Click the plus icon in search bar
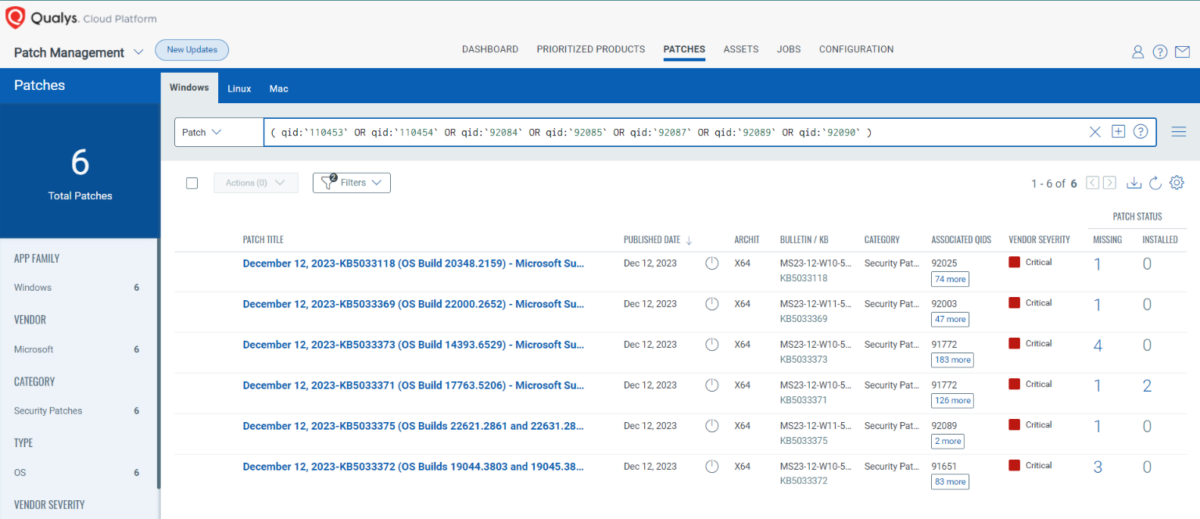This screenshot has height=519, width=1200. coord(1118,132)
